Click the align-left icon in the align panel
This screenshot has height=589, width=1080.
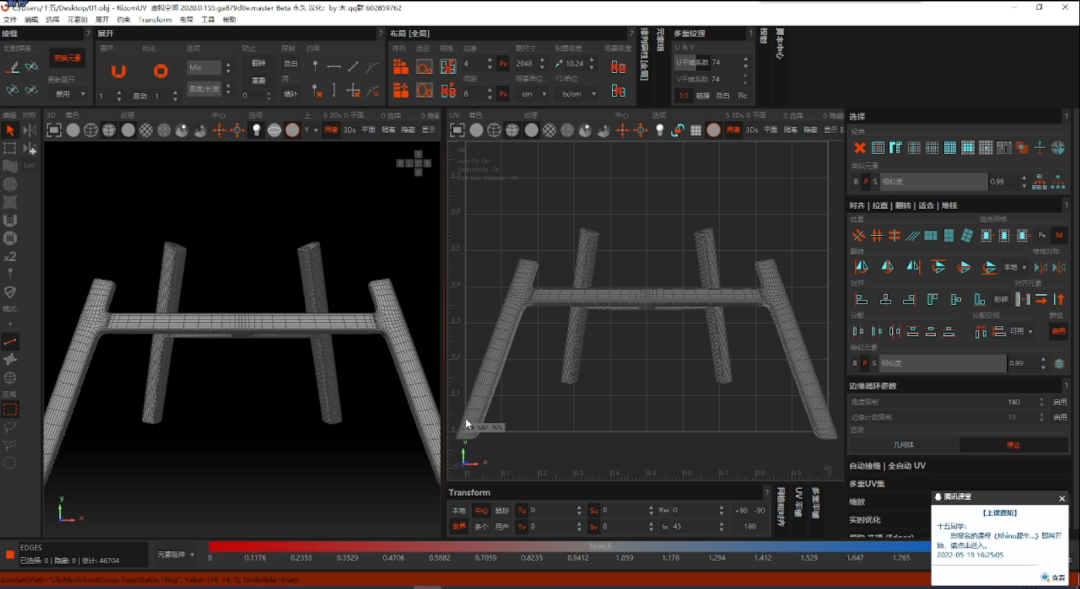tap(861, 299)
